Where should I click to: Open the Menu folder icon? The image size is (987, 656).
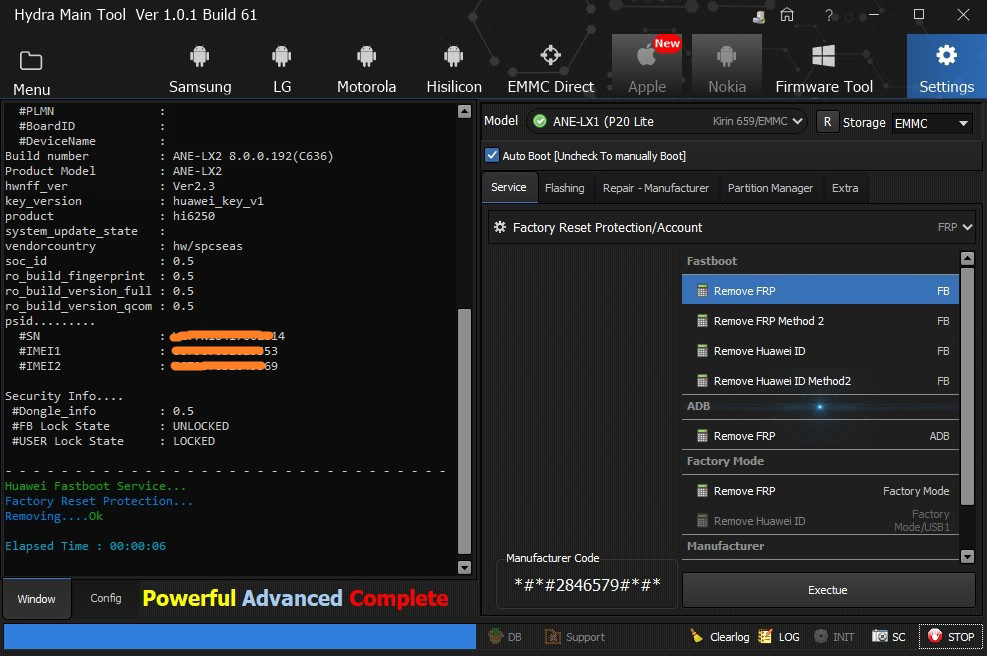tap(31, 61)
